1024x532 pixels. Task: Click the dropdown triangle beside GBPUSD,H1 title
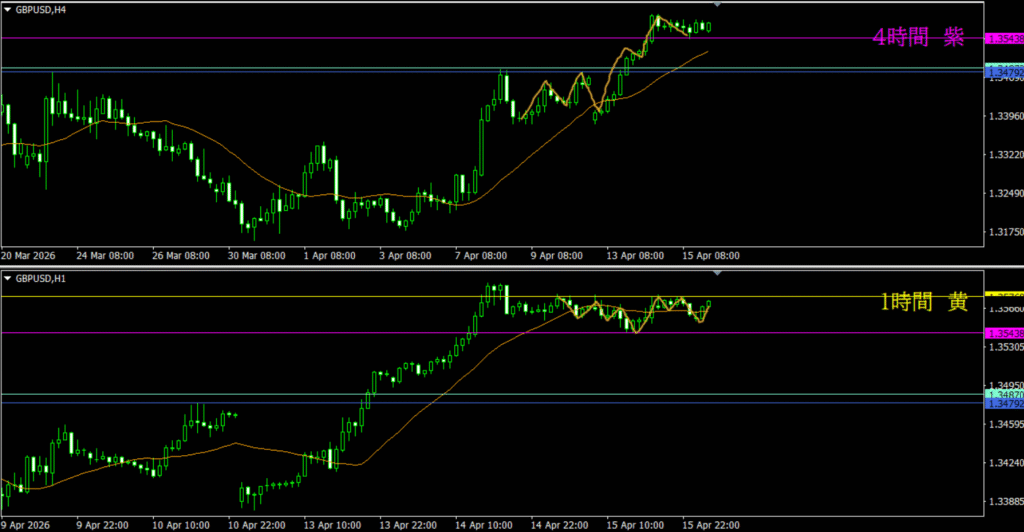pos(8,276)
